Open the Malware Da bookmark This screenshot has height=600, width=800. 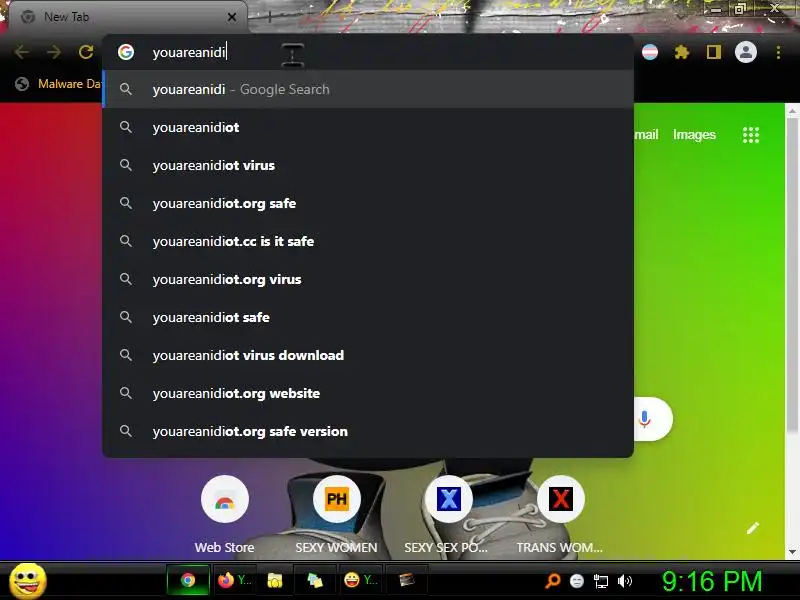(x=58, y=84)
